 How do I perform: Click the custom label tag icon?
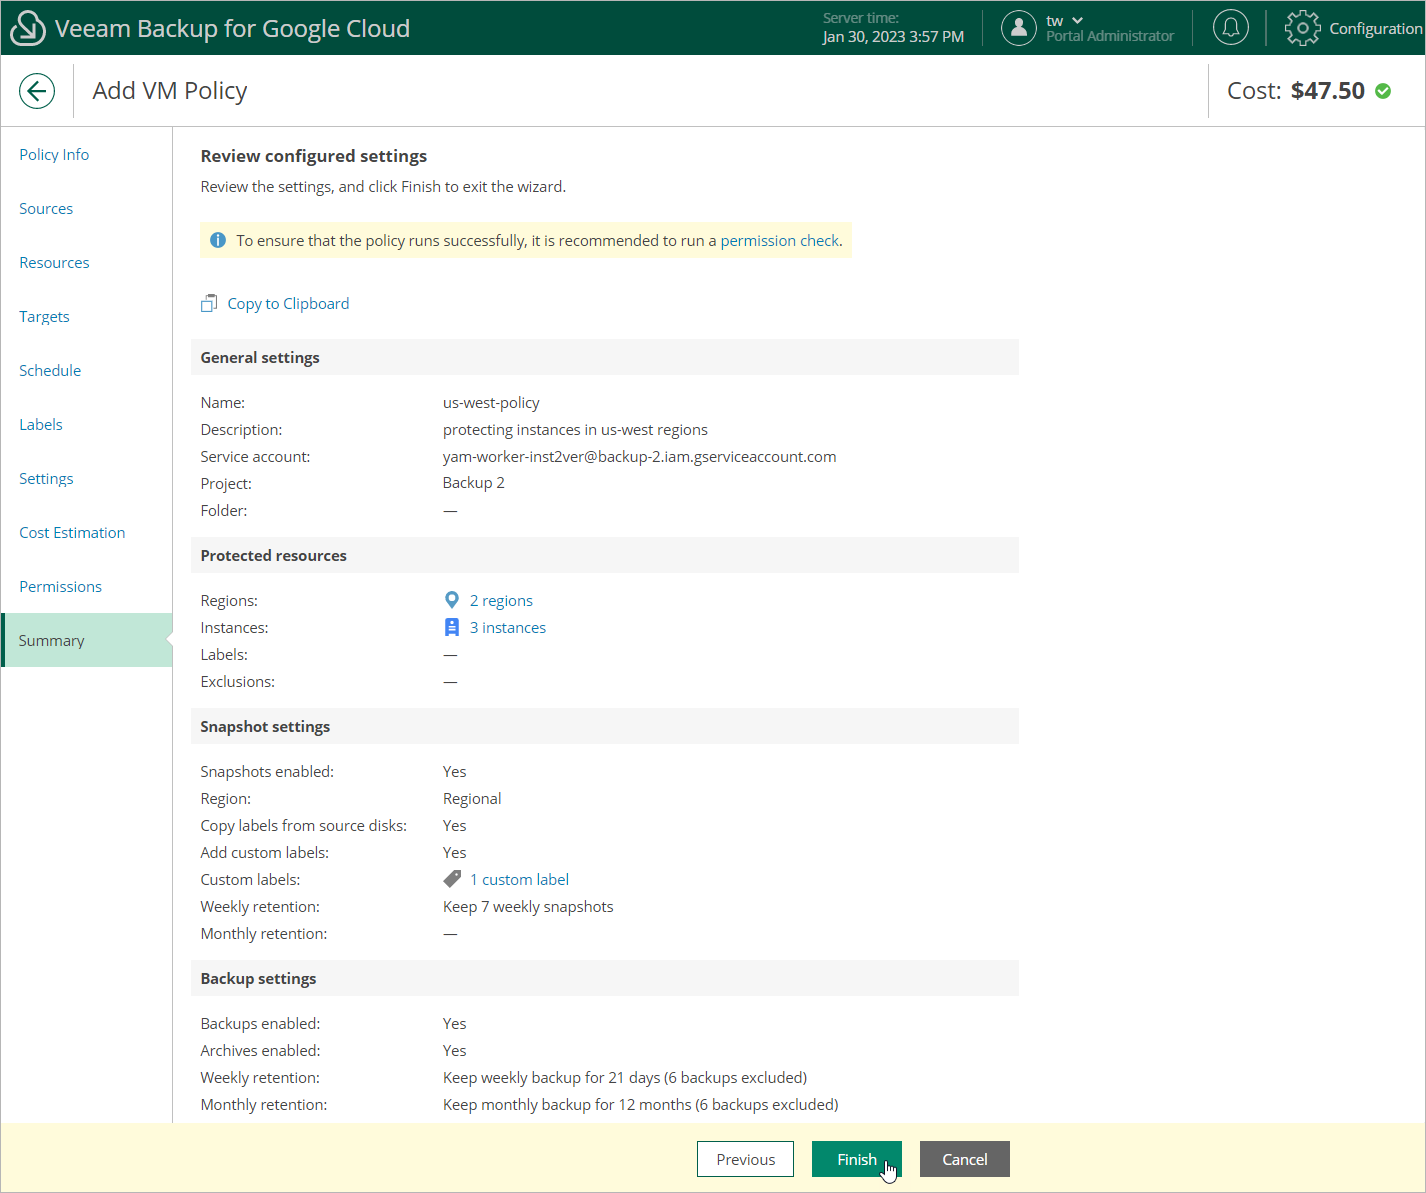pyautogui.click(x=452, y=879)
